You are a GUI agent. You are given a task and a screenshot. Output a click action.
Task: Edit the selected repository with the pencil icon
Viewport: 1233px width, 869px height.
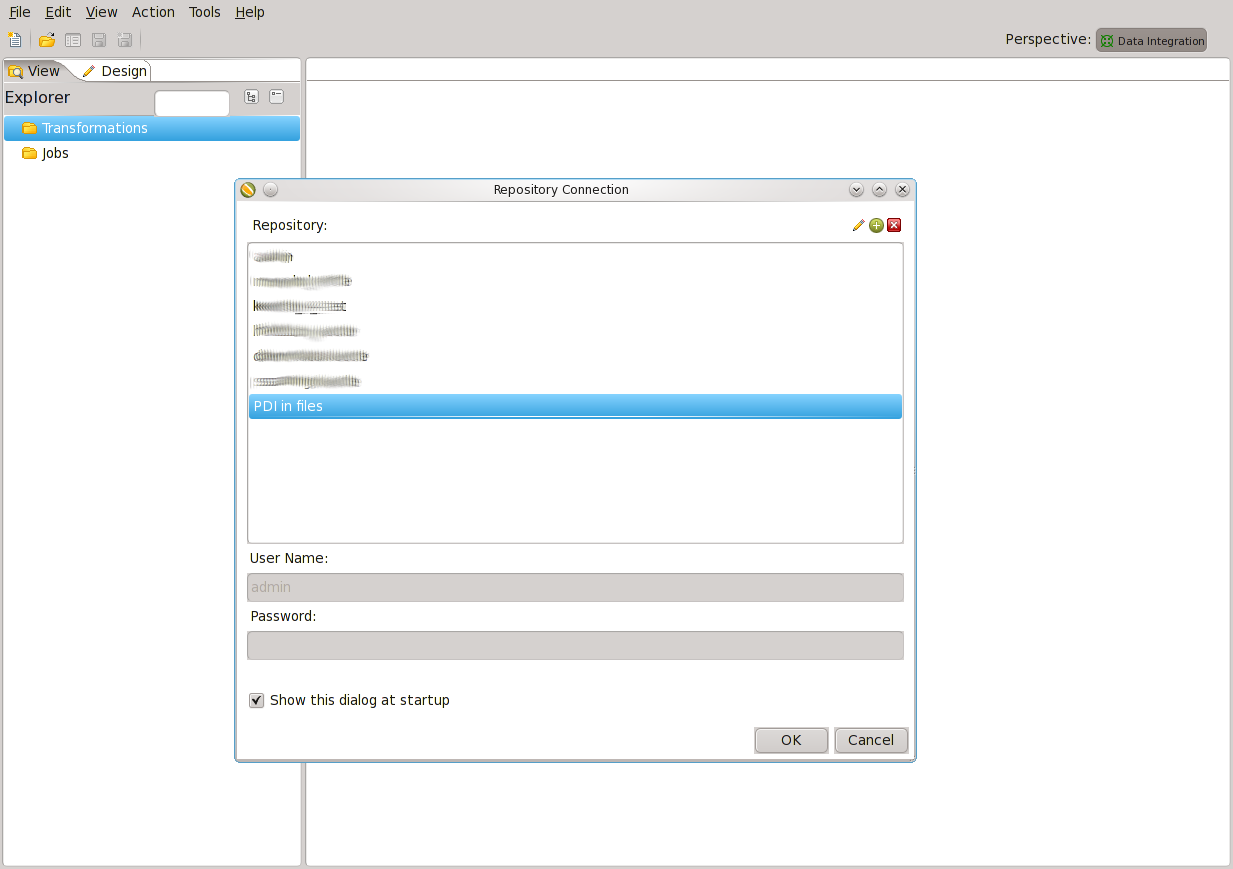pyautogui.click(x=858, y=226)
